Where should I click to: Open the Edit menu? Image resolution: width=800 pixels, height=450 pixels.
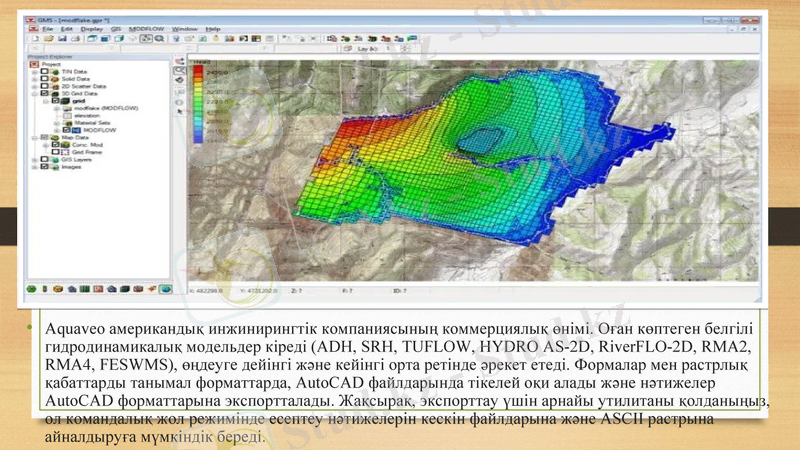tap(67, 29)
